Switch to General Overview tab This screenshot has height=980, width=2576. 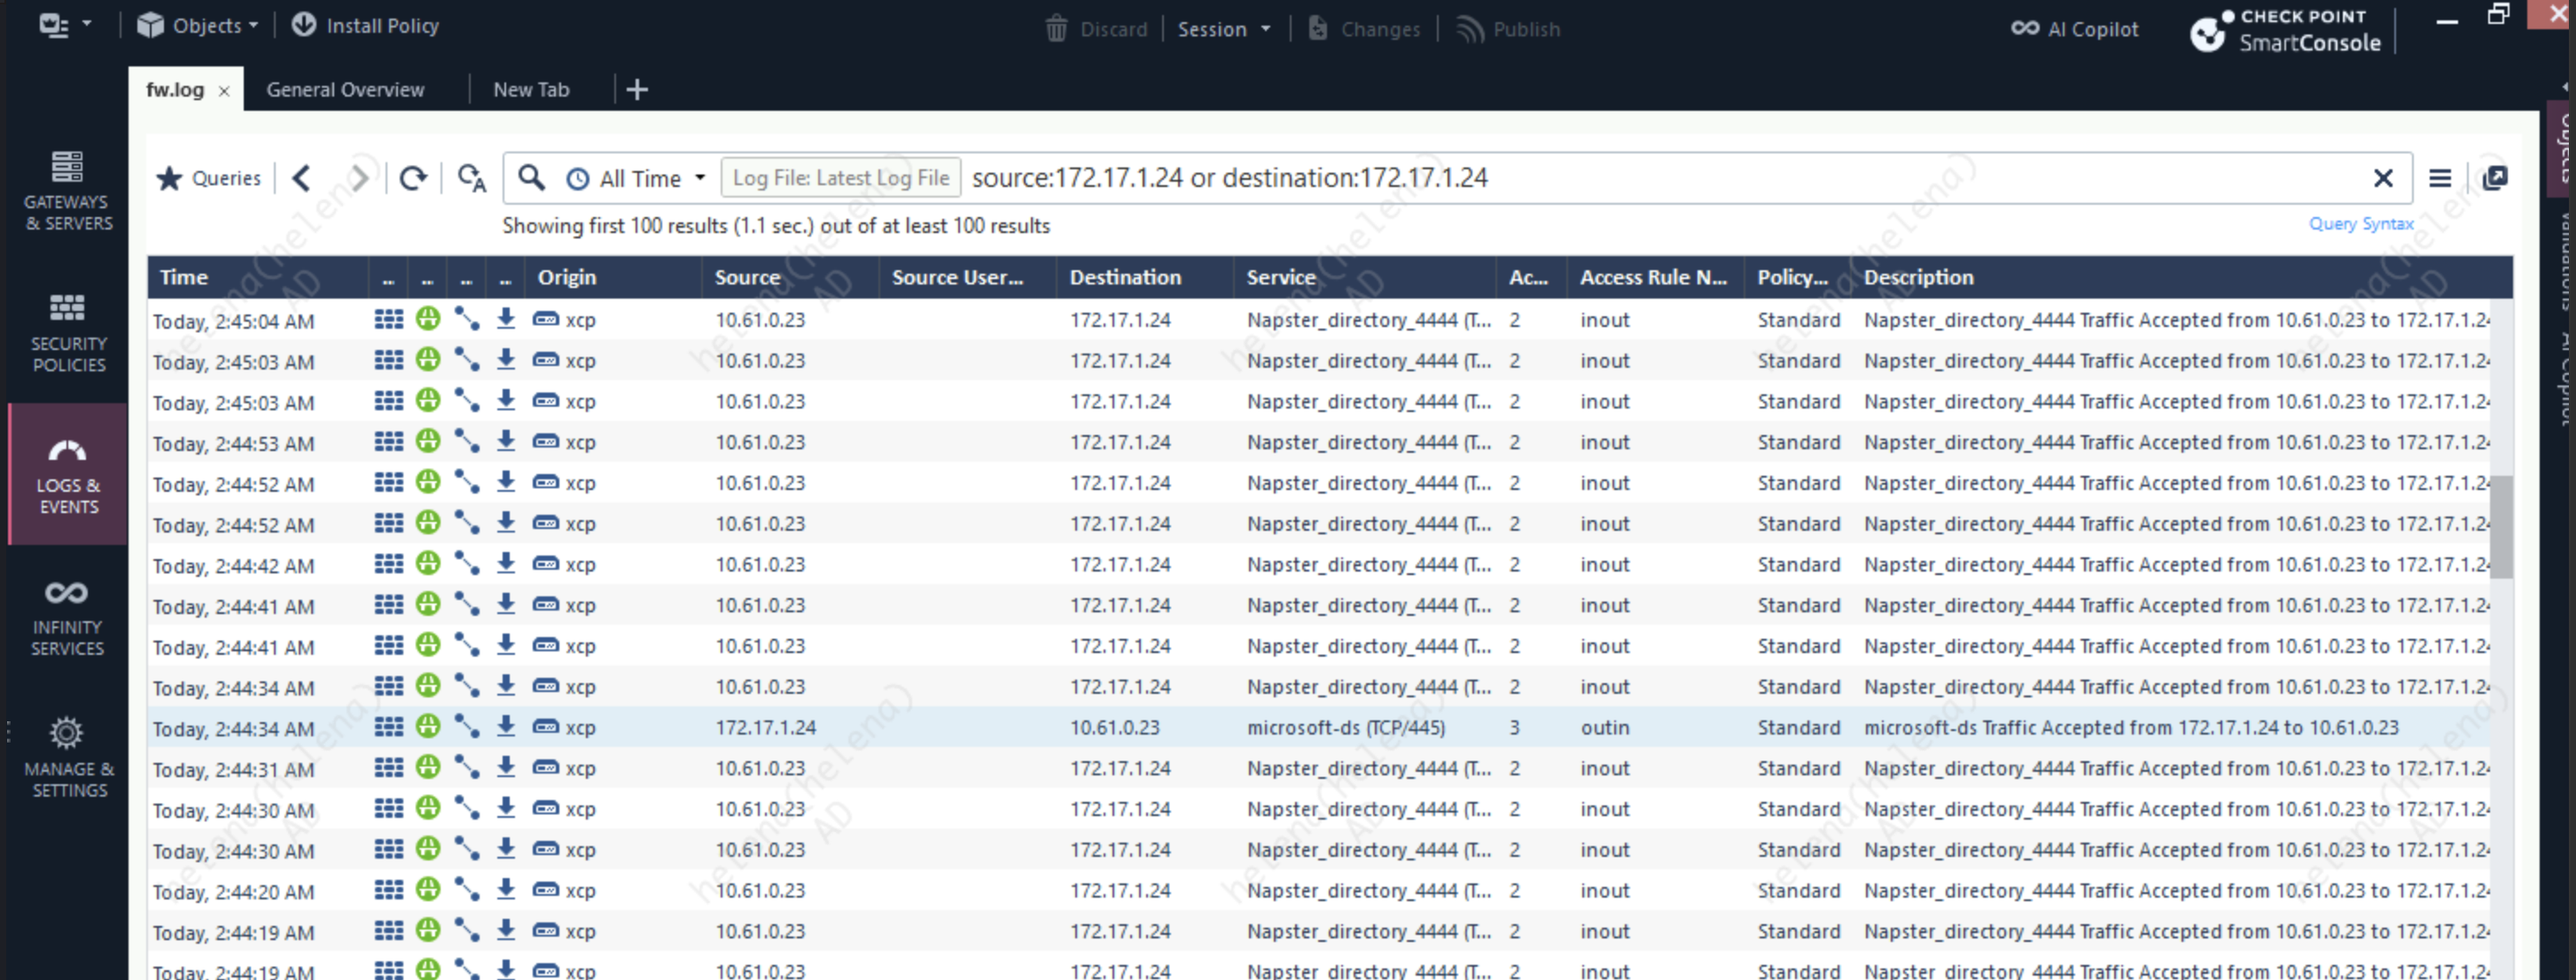point(345,90)
